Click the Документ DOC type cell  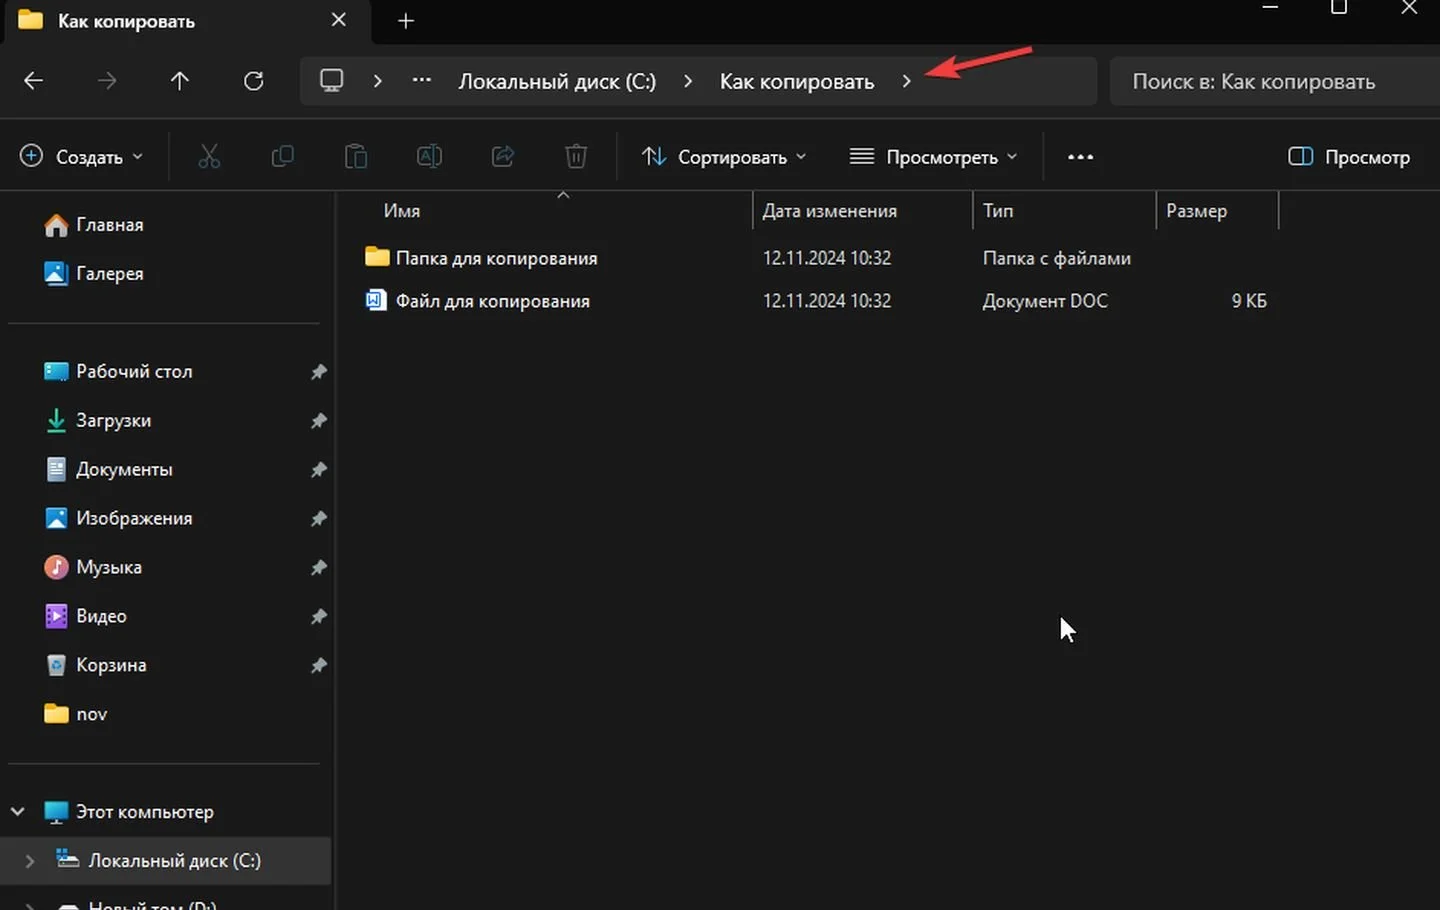pos(1045,301)
